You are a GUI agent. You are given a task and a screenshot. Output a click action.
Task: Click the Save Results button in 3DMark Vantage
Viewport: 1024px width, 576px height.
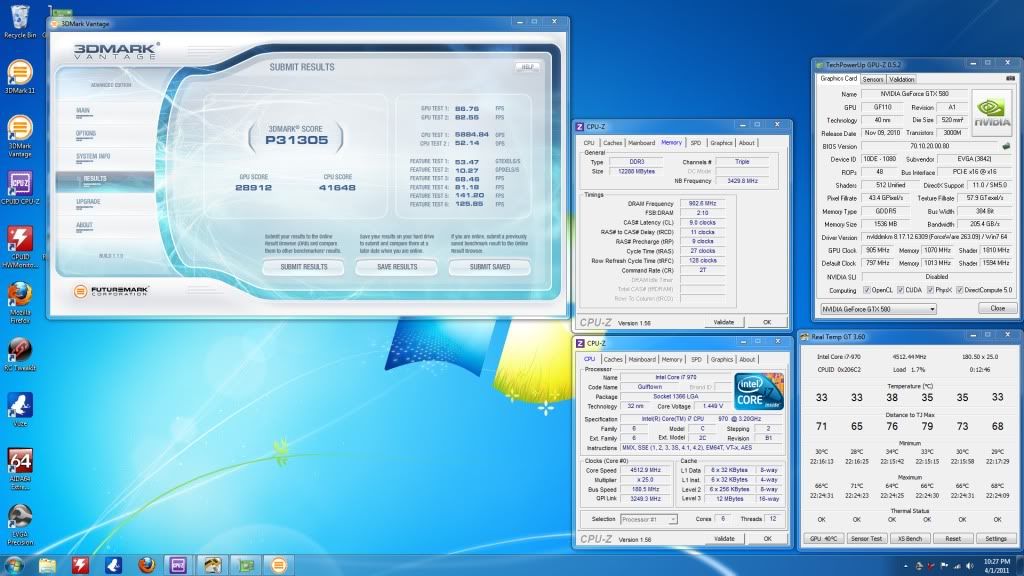click(397, 267)
